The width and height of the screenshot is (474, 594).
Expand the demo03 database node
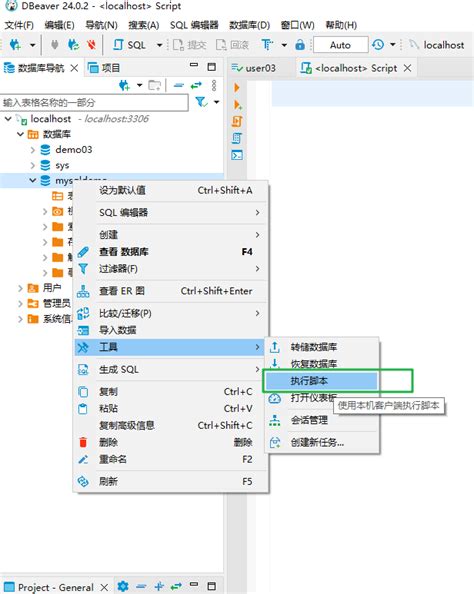33,150
